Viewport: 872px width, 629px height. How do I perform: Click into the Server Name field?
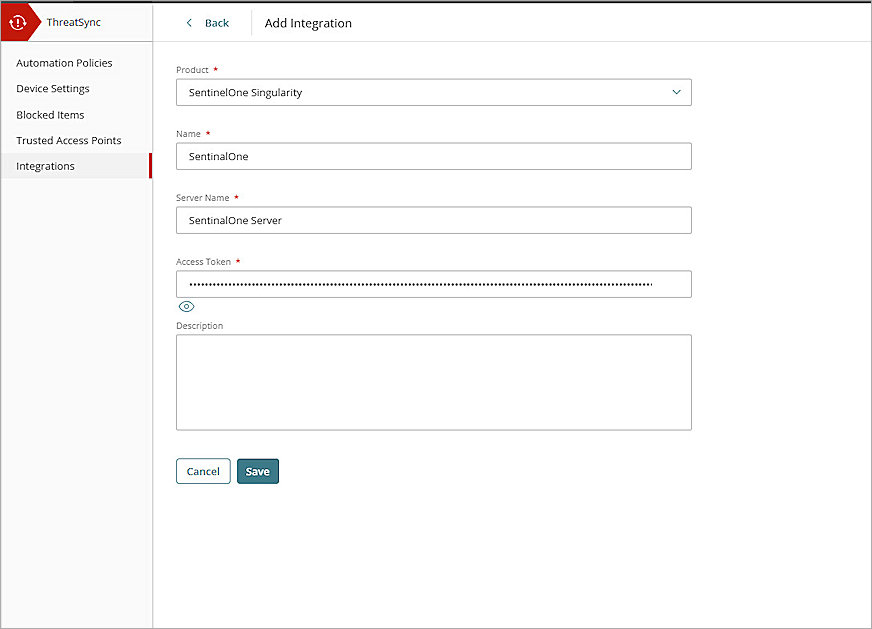click(434, 220)
